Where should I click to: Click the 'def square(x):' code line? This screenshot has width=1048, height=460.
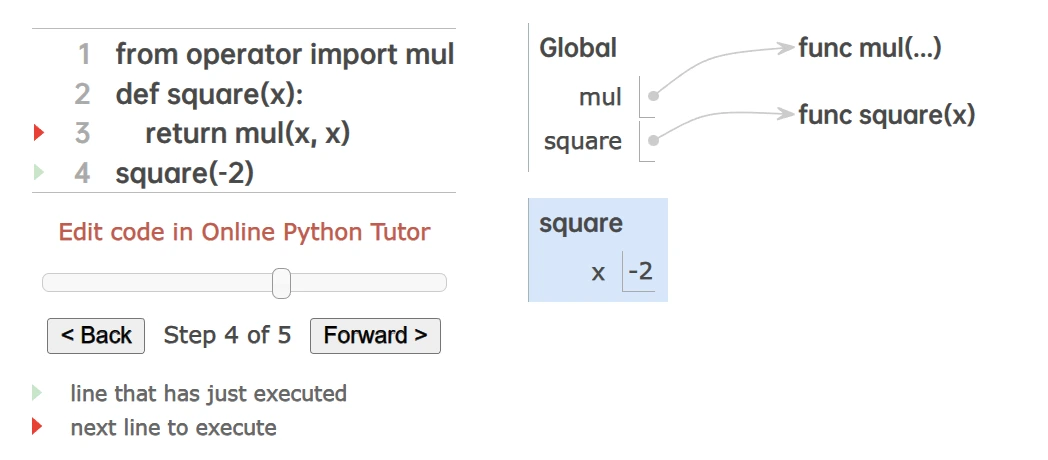(209, 94)
